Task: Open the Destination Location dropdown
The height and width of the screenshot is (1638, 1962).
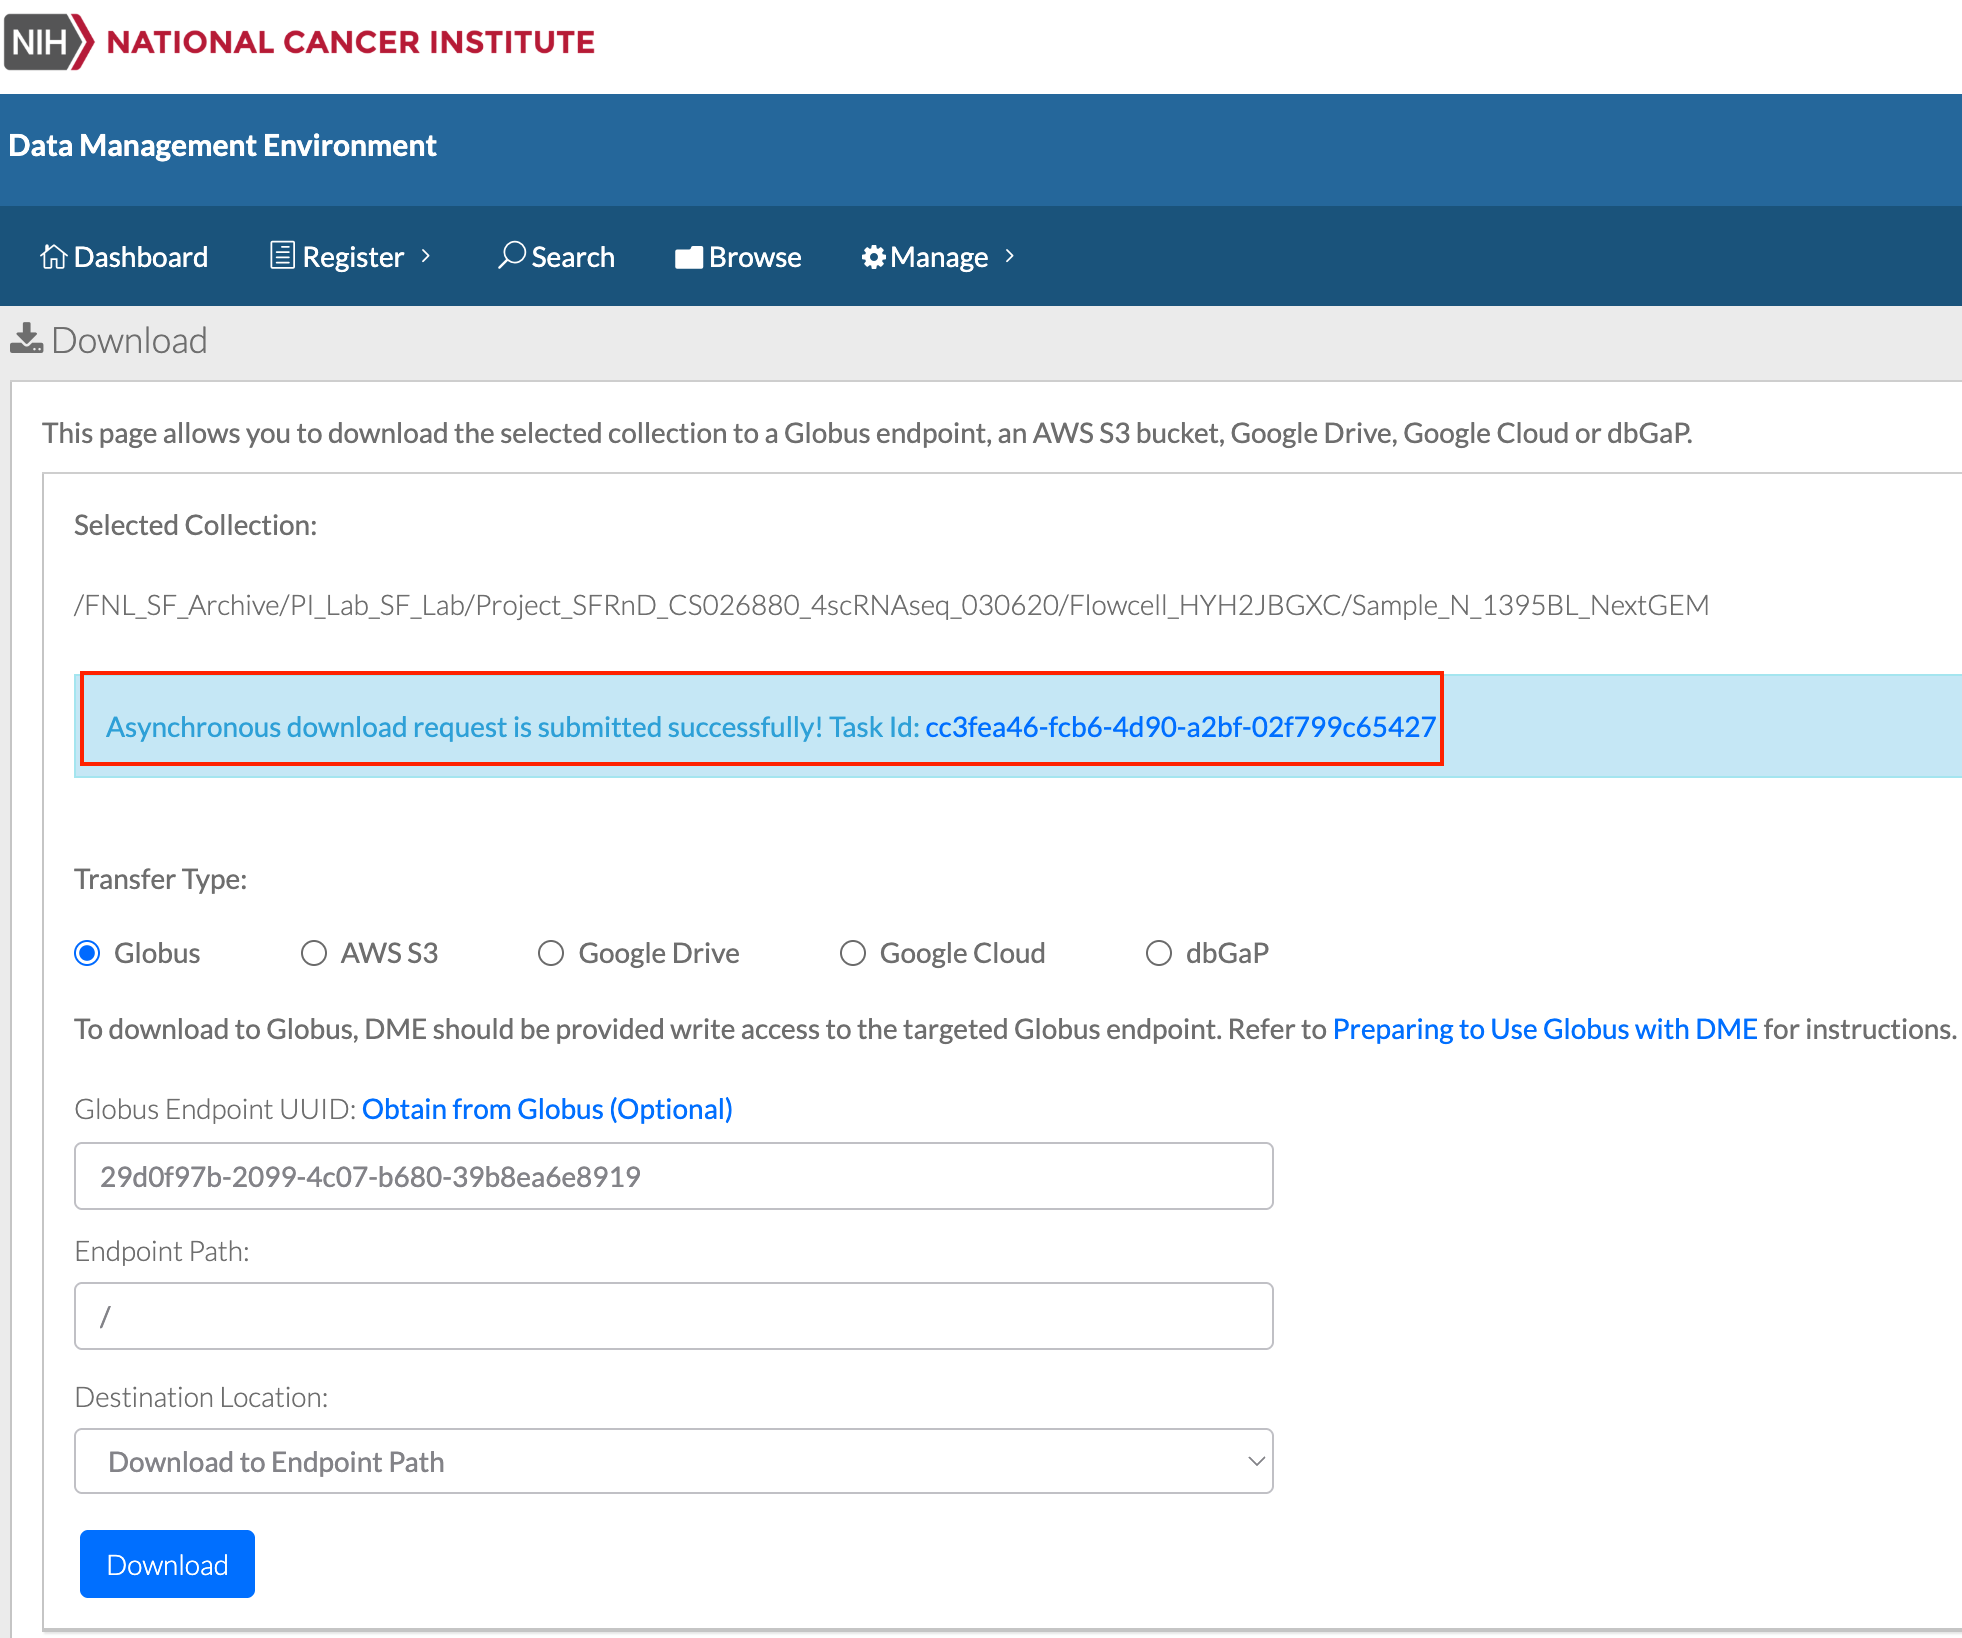Action: 673,1461
